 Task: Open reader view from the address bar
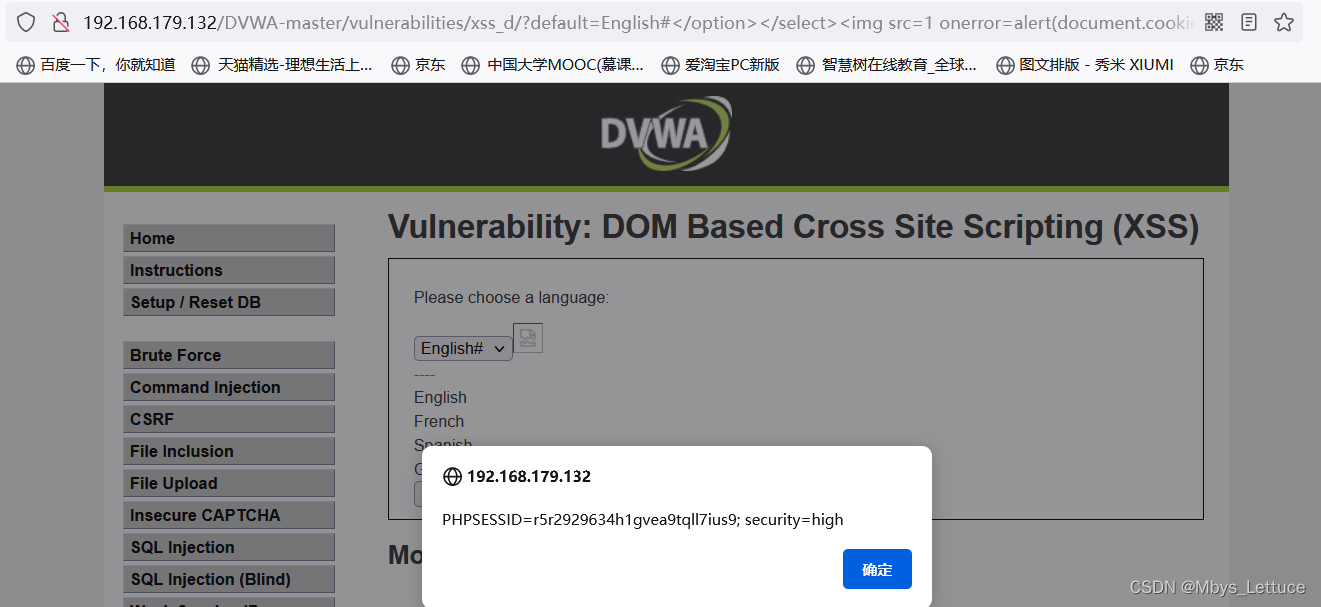1249,21
